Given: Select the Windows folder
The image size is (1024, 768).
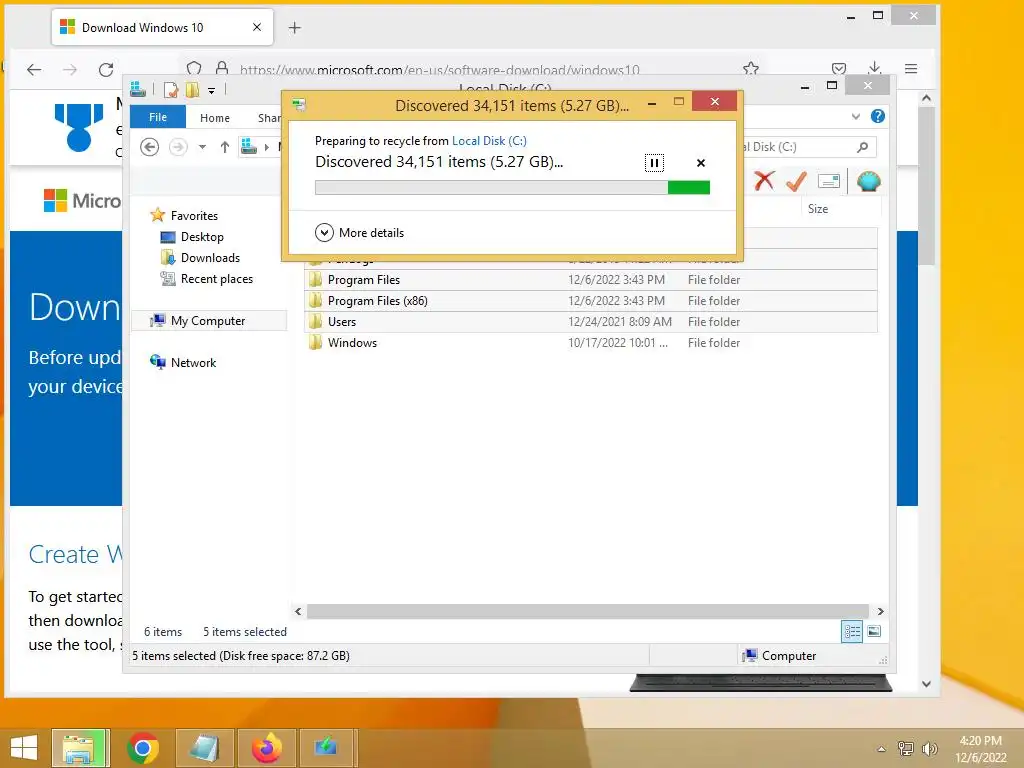Looking at the screenshot, I should pos(591,343).
